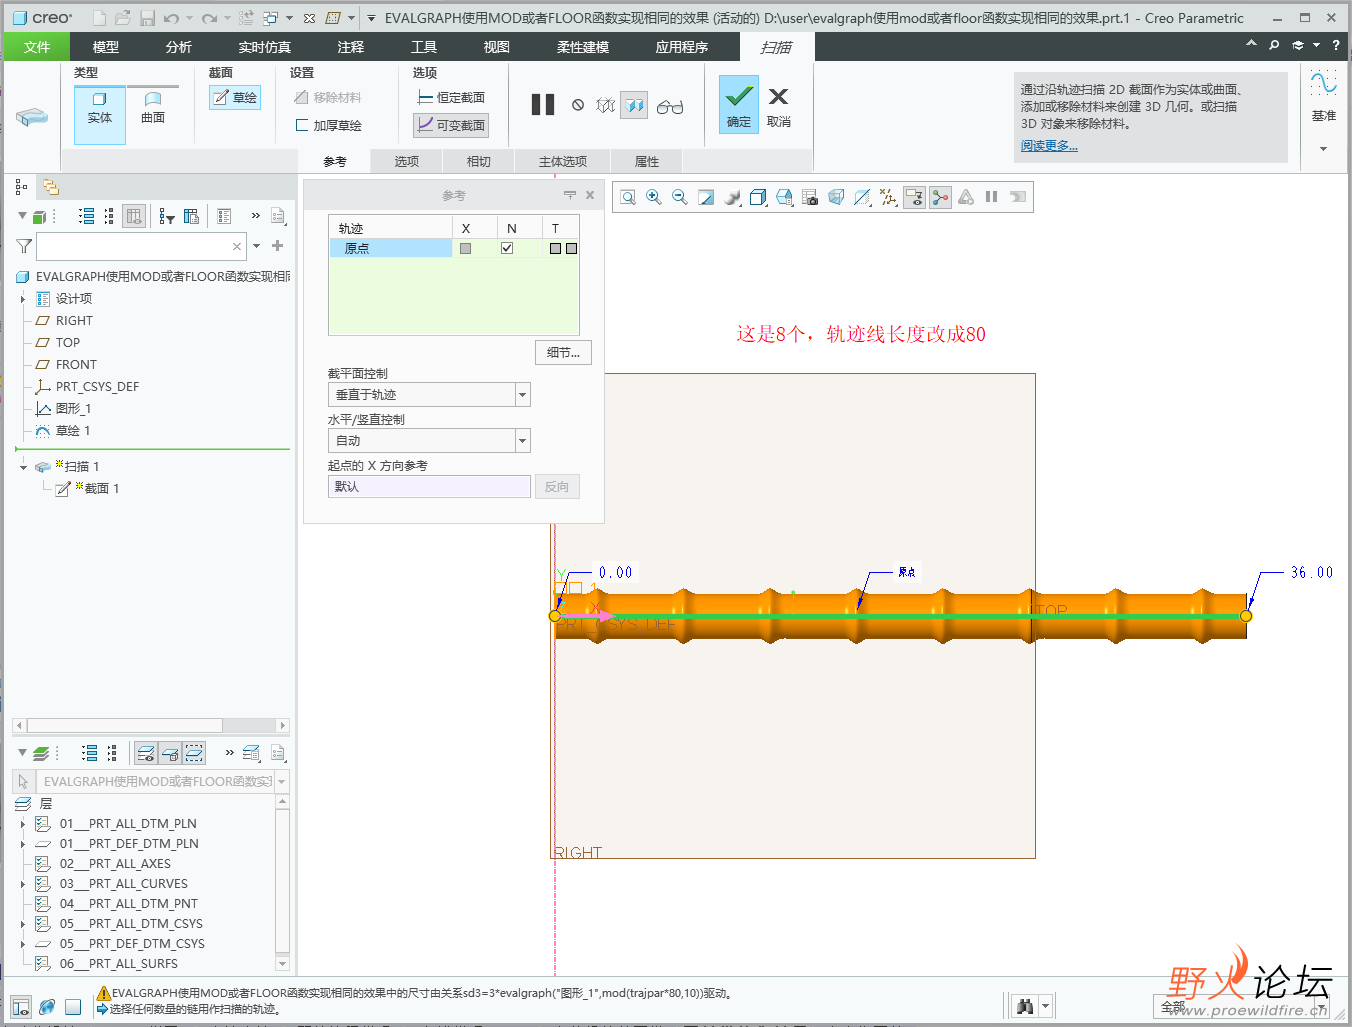Click the green checkmark 确定 button
Image resolution: width=1352 pixels, height=1027 pixels.
(739, 104)
